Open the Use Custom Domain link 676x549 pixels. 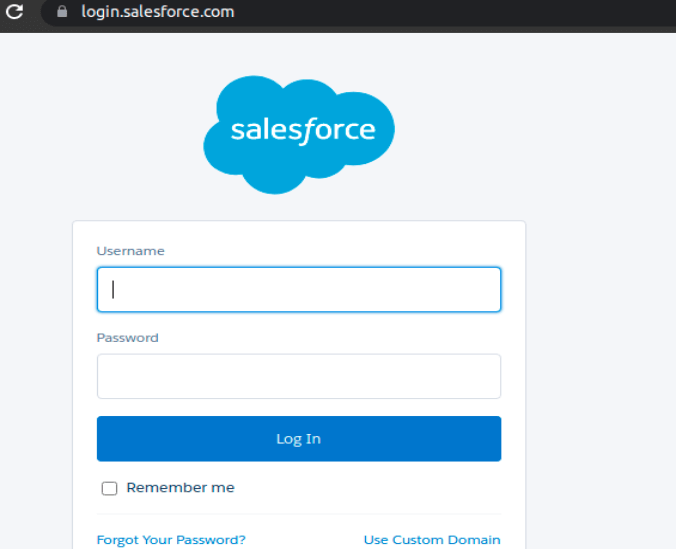432,540
